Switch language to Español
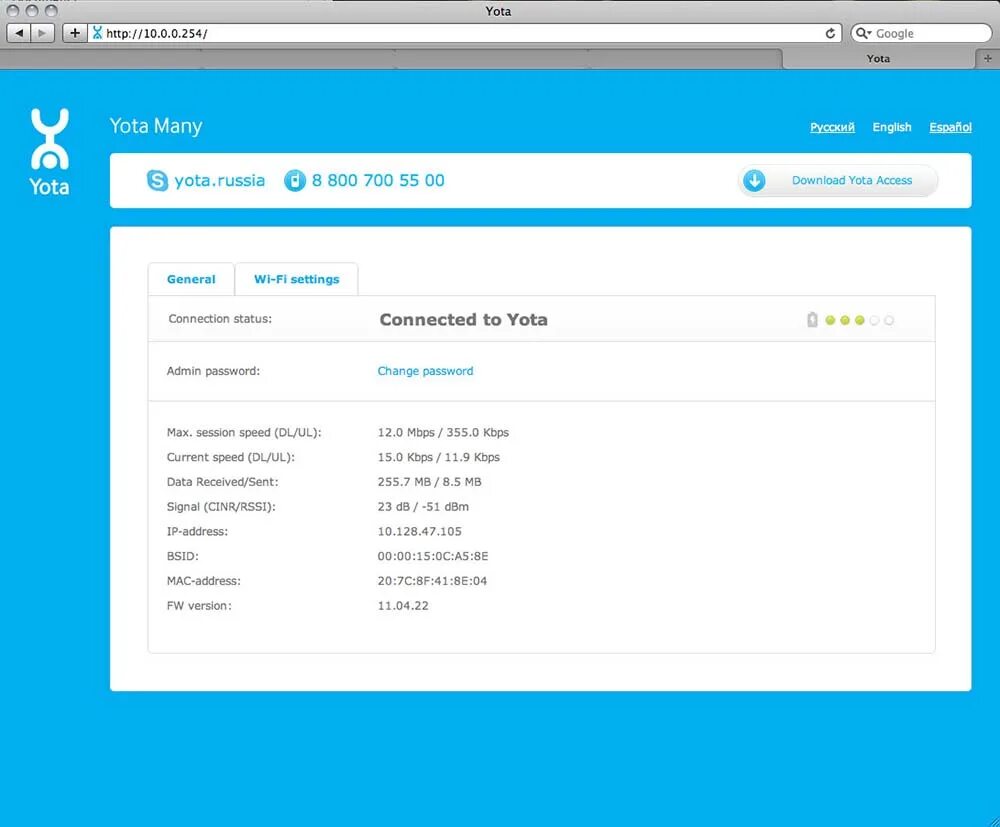 point(950,127)
